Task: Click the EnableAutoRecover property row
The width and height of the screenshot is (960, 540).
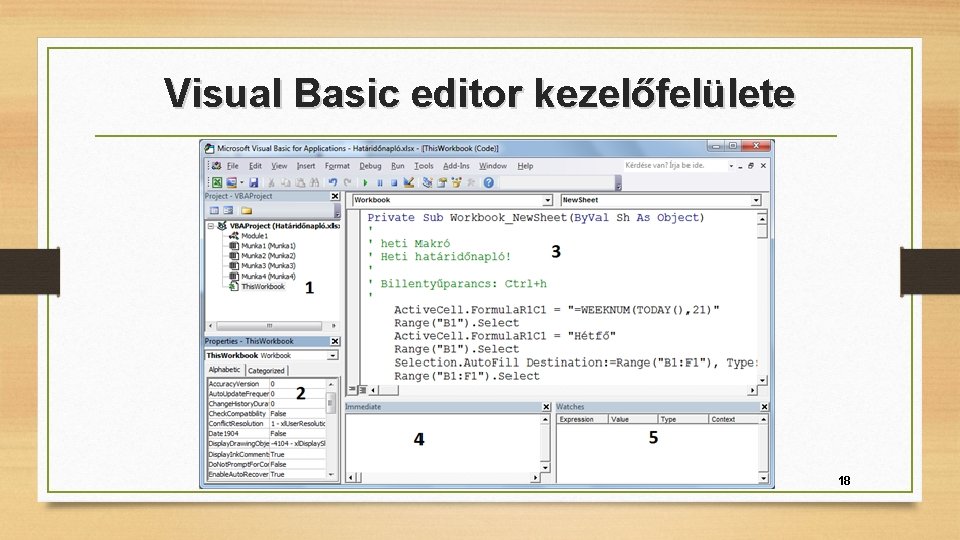Action: [266, 474]
